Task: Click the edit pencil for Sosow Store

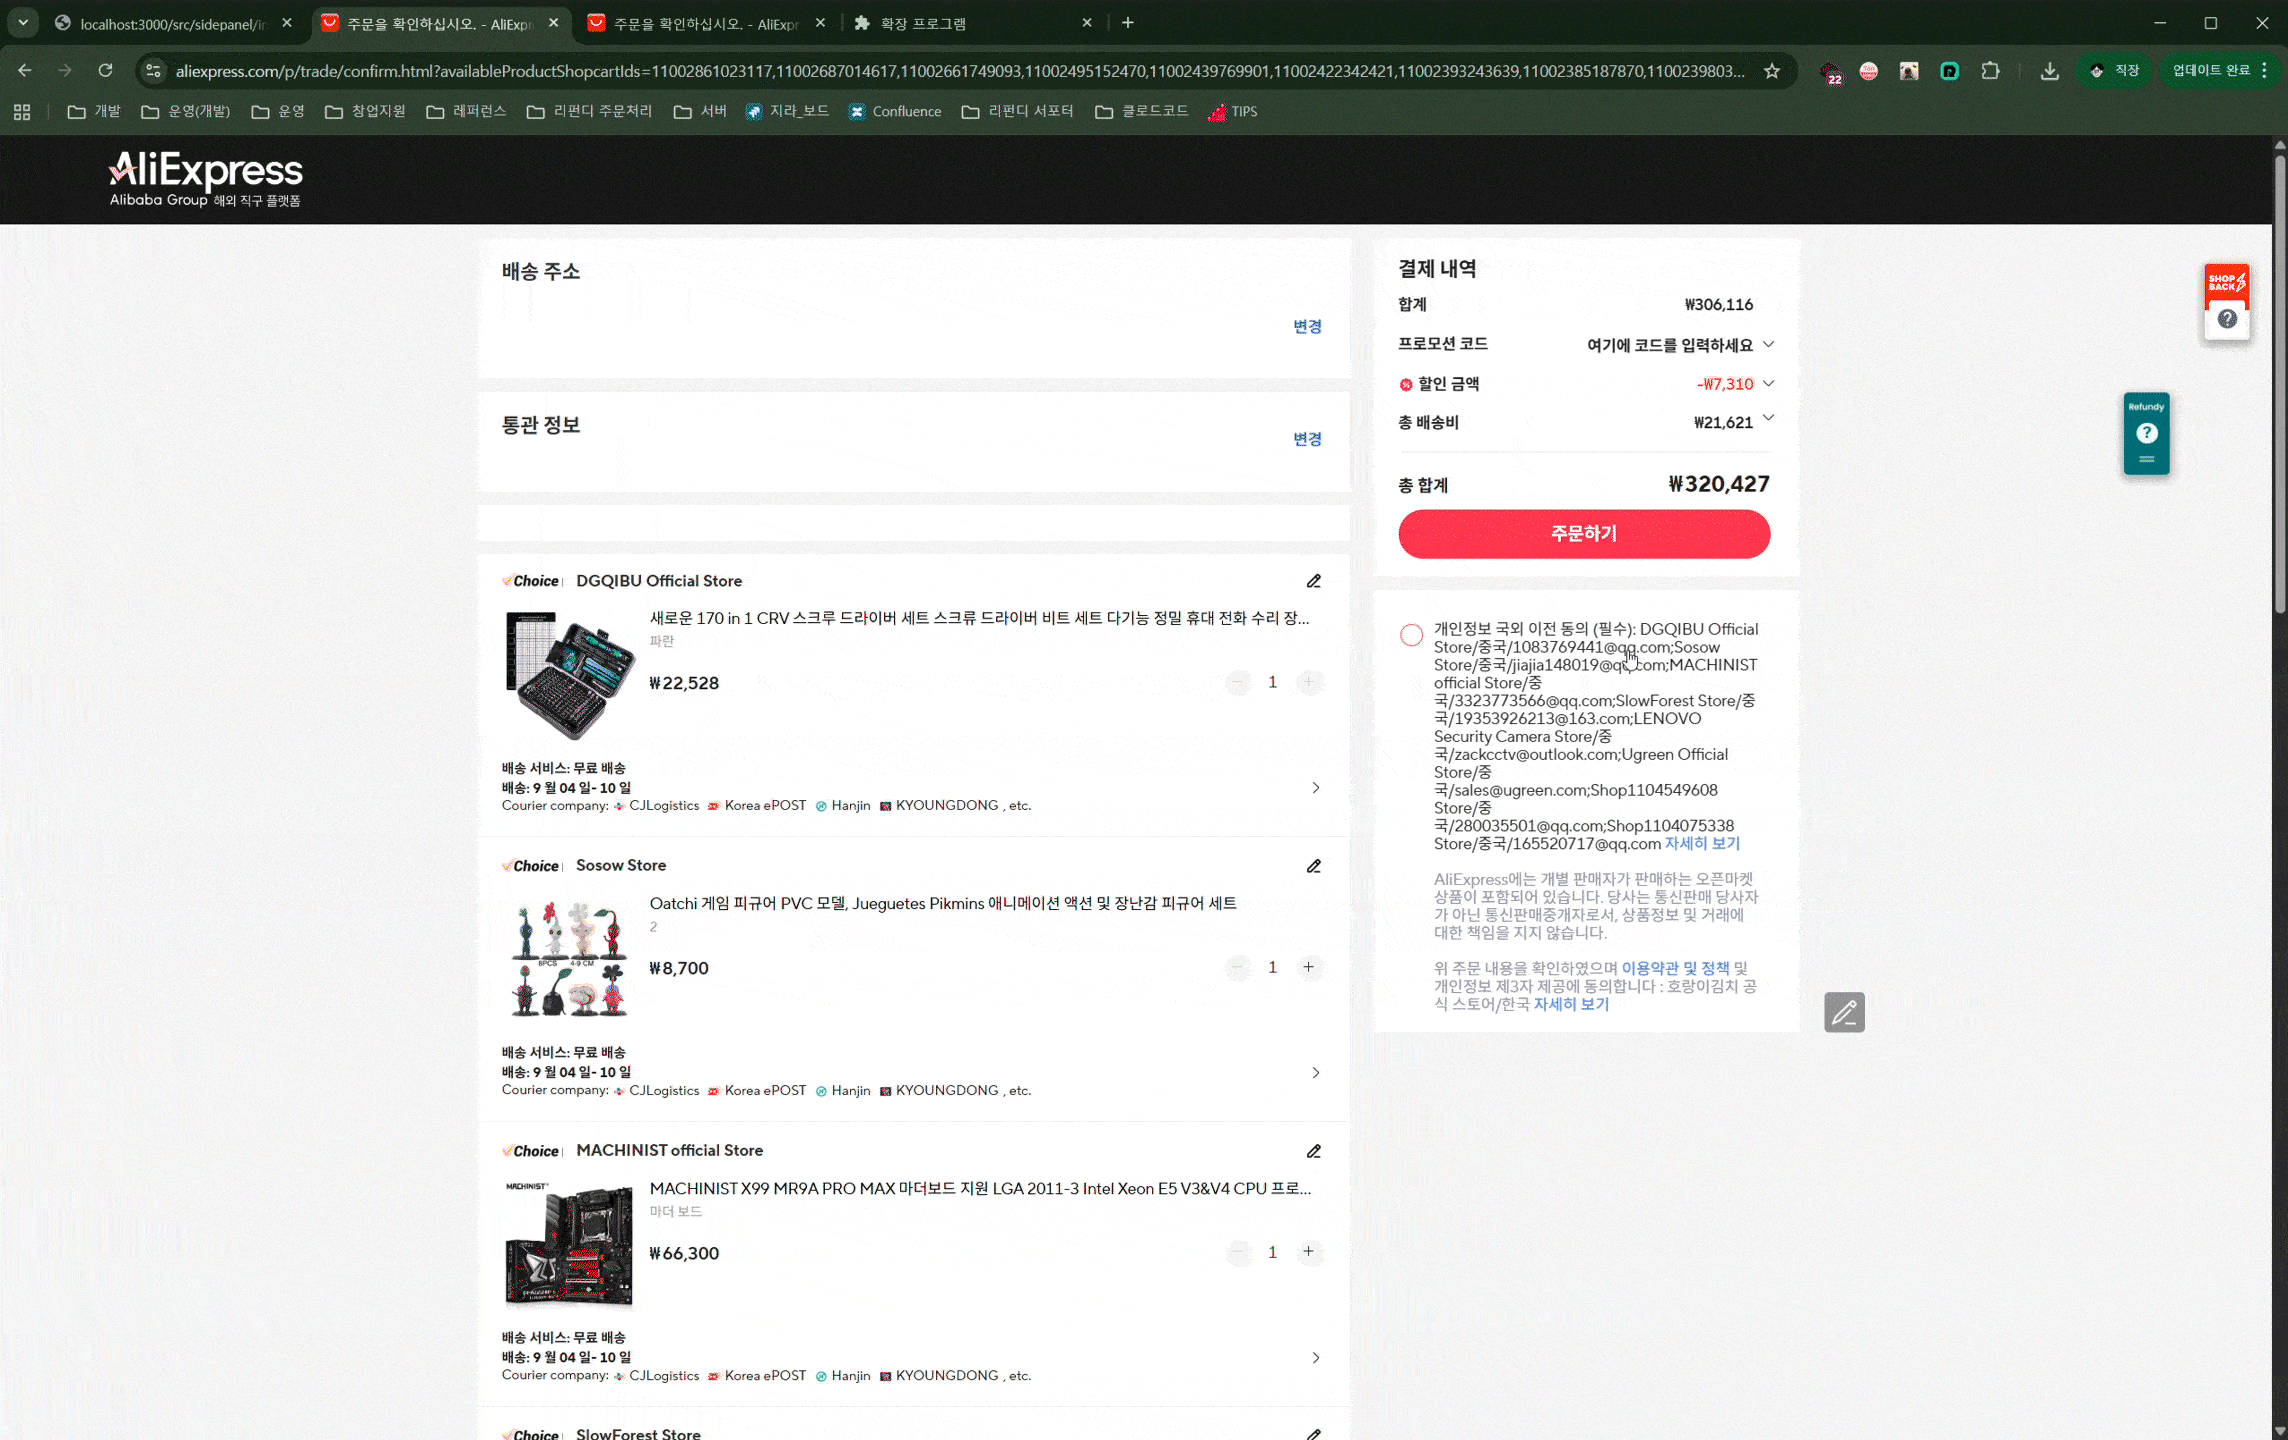Action: [1313, 866]
